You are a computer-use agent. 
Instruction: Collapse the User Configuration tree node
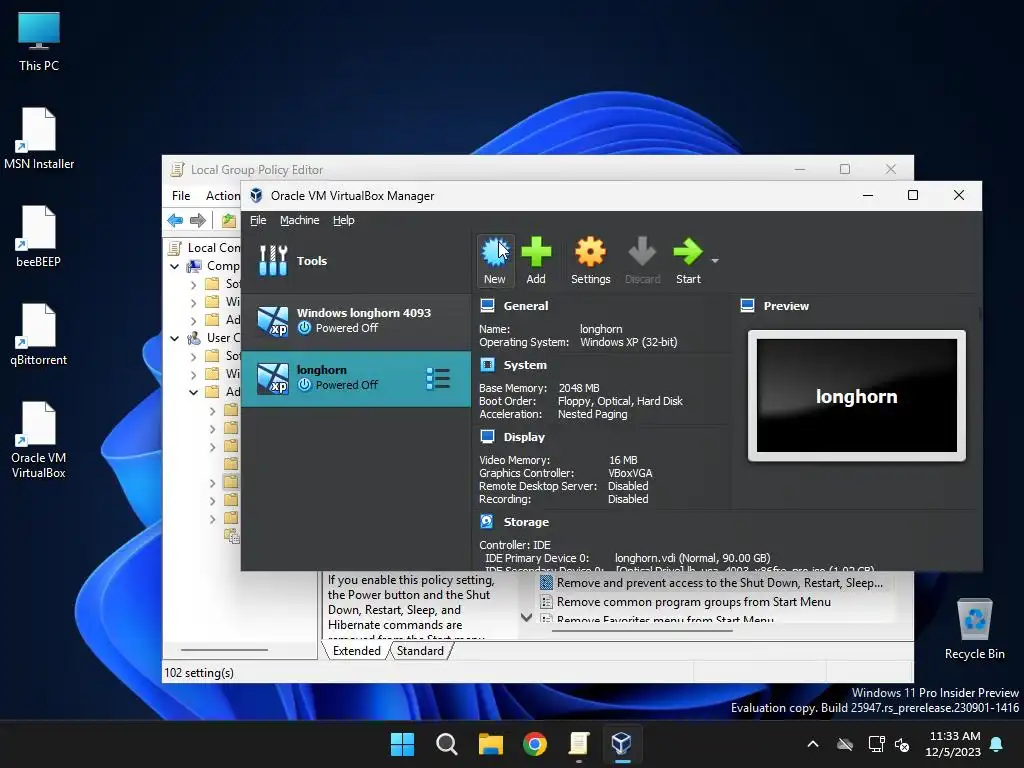(x=174, y=338)
